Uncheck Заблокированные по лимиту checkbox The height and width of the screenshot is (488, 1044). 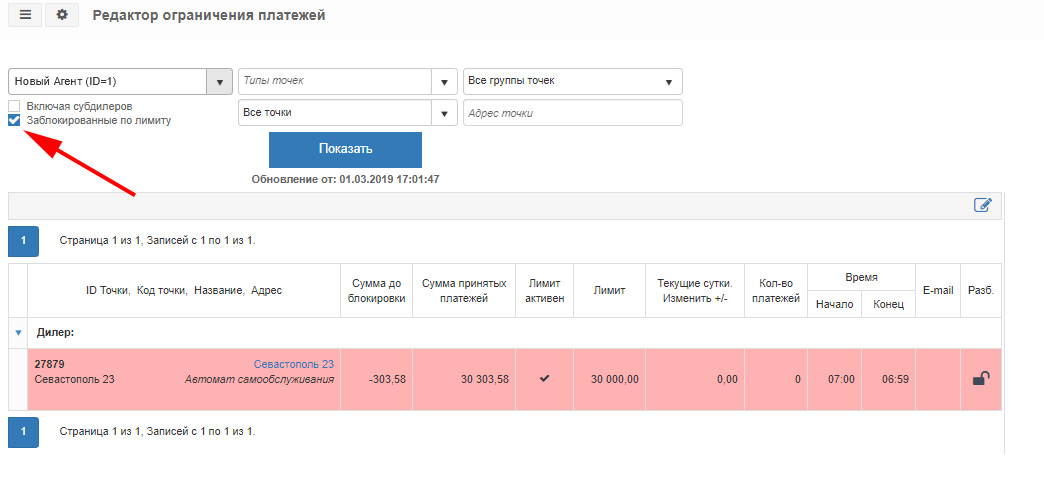[14, 121]
